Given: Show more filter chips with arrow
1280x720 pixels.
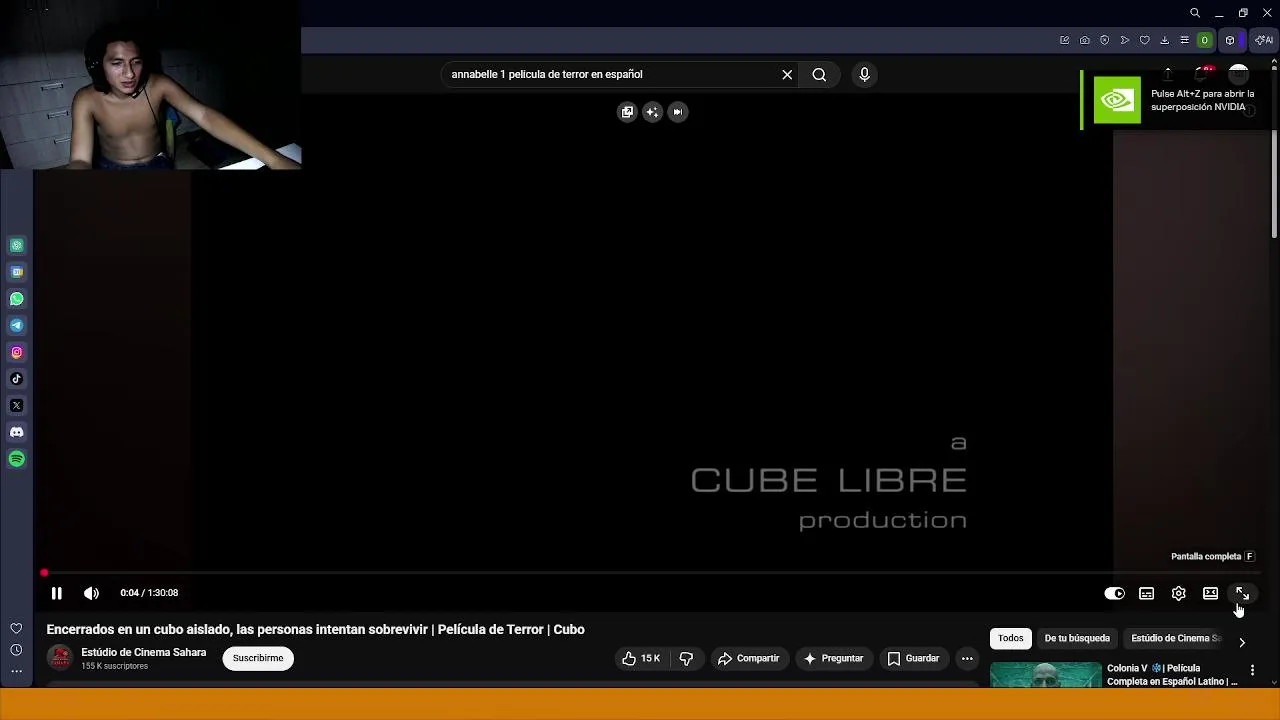Looking at the screenshot, I should pyautogui.click(x=1242, y=642).
